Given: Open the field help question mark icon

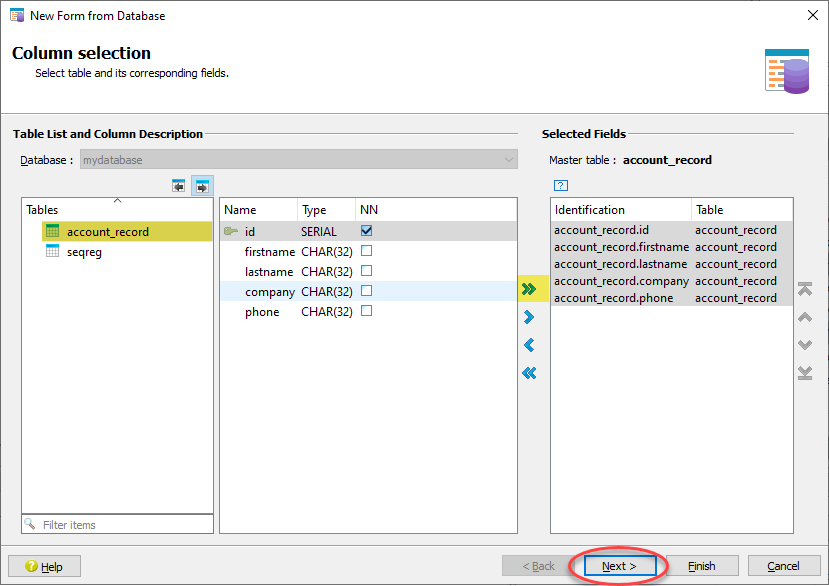Looking at the screenshot, I should (x=561, y=185).
